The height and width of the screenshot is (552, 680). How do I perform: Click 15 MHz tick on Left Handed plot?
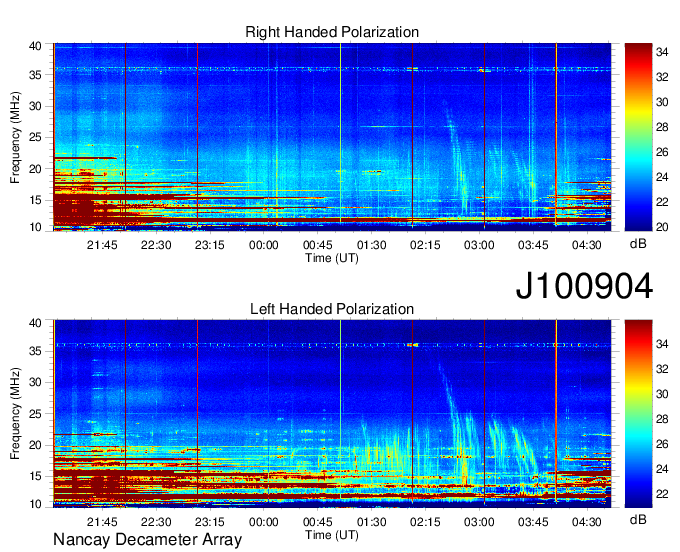click(x=35, y=477)
